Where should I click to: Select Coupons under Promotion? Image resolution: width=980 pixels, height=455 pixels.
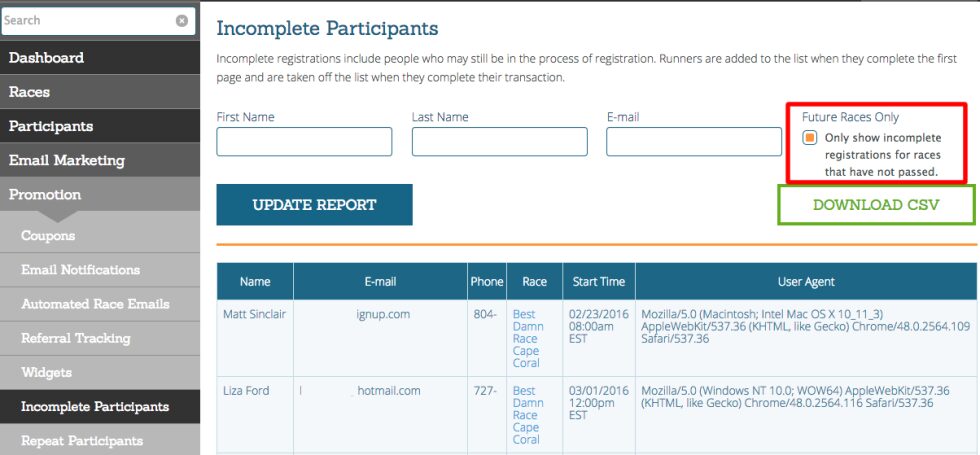point(100,236)
